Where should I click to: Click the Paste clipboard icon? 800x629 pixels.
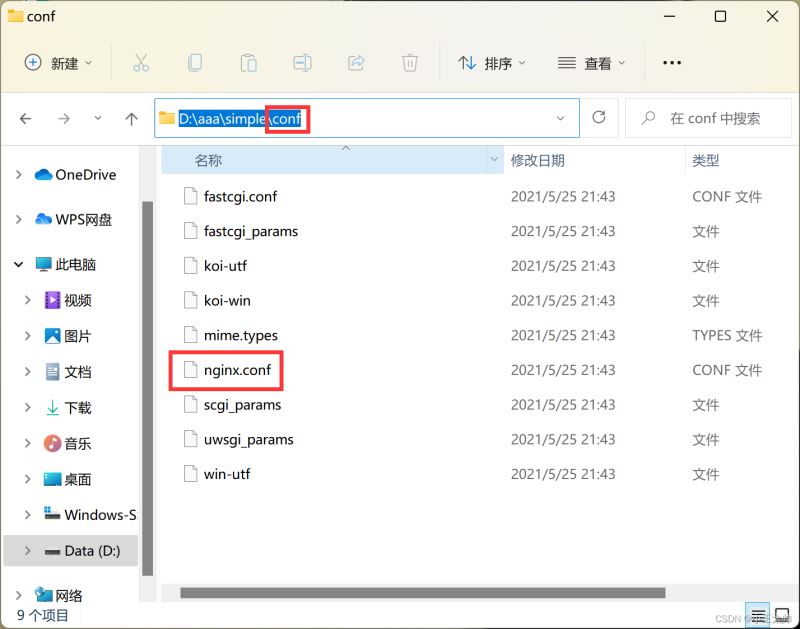coord(248,63)
